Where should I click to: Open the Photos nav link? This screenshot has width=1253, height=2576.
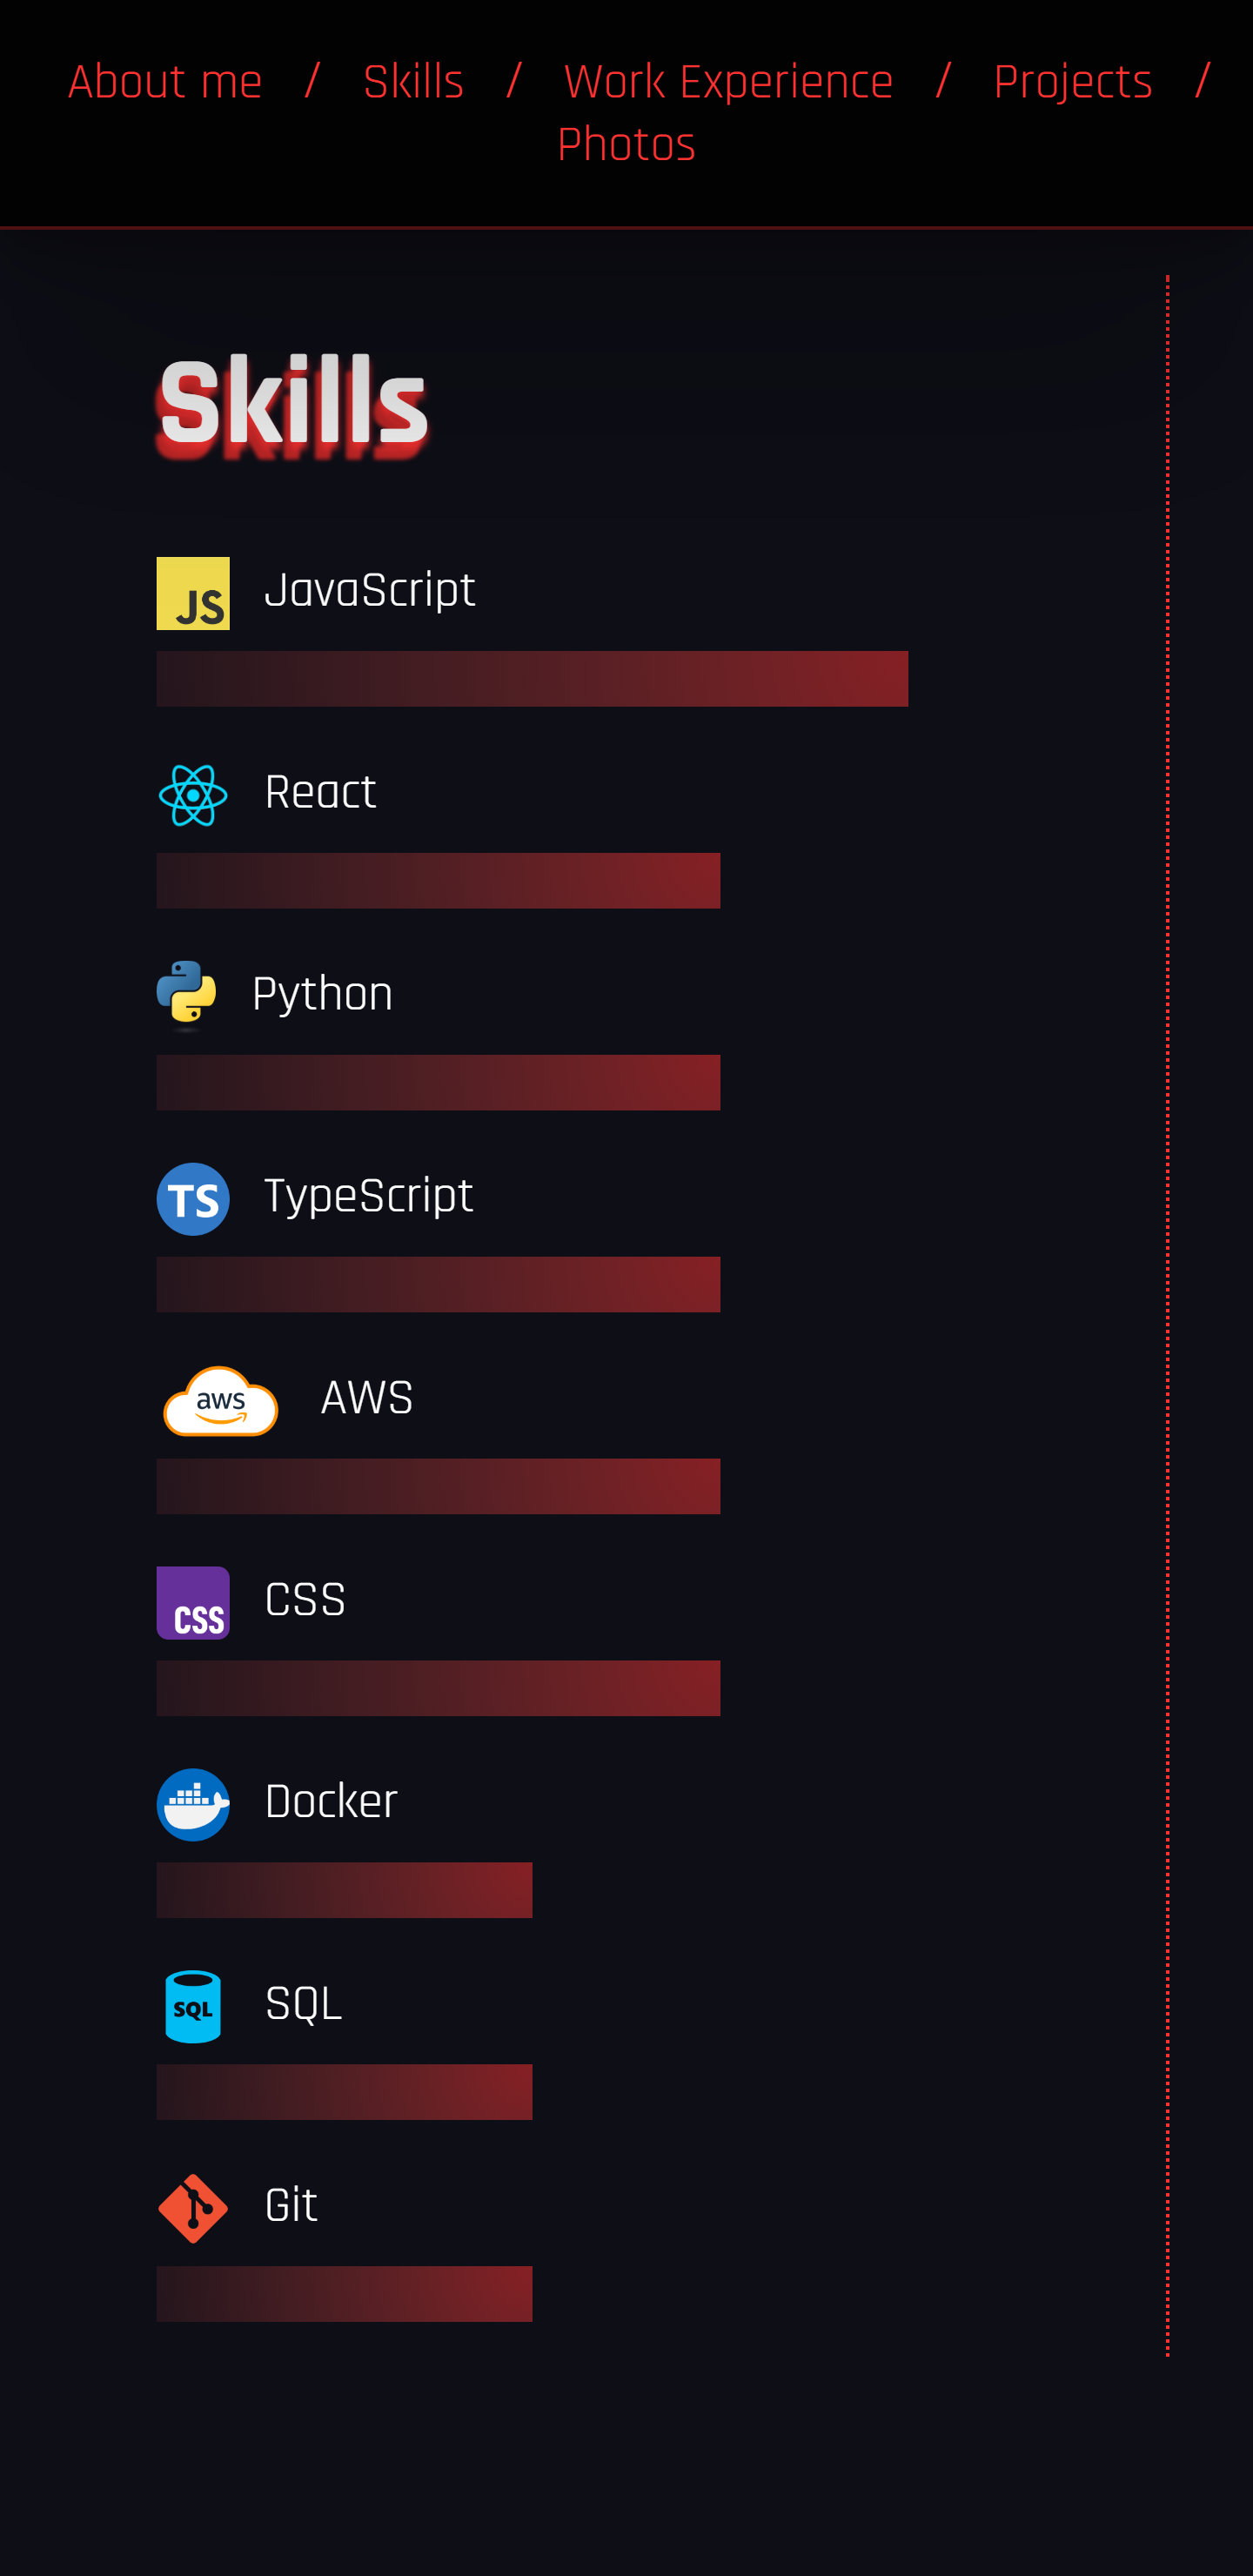pos(626,144)
